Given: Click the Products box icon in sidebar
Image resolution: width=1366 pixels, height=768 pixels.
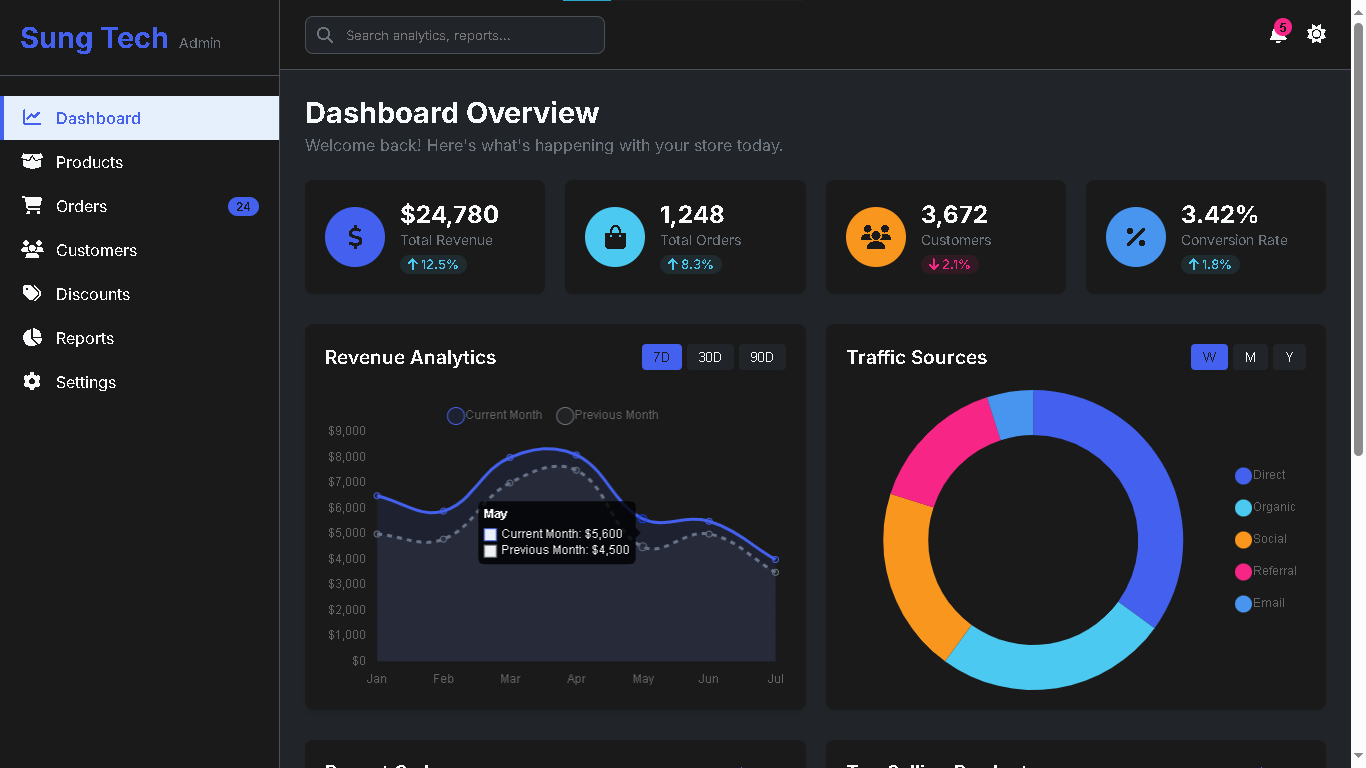Looking at the screenshot, I should (x=33, y=162).
